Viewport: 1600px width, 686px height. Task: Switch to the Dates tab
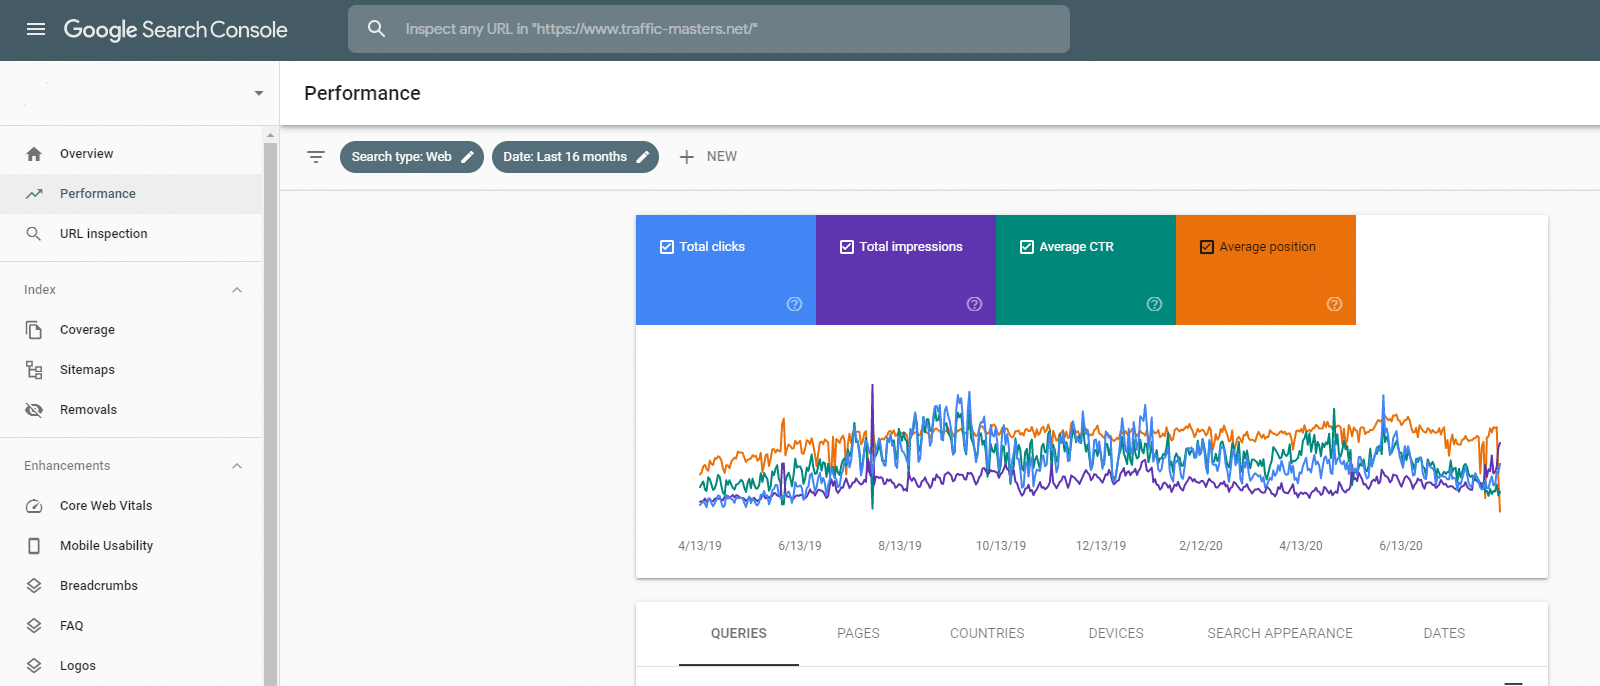pos(1444,634)
